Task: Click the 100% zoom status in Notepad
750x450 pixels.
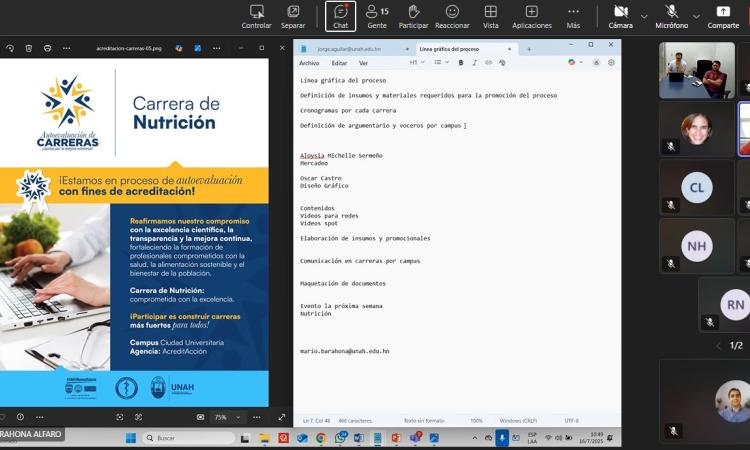Action: tap(476, 421)
